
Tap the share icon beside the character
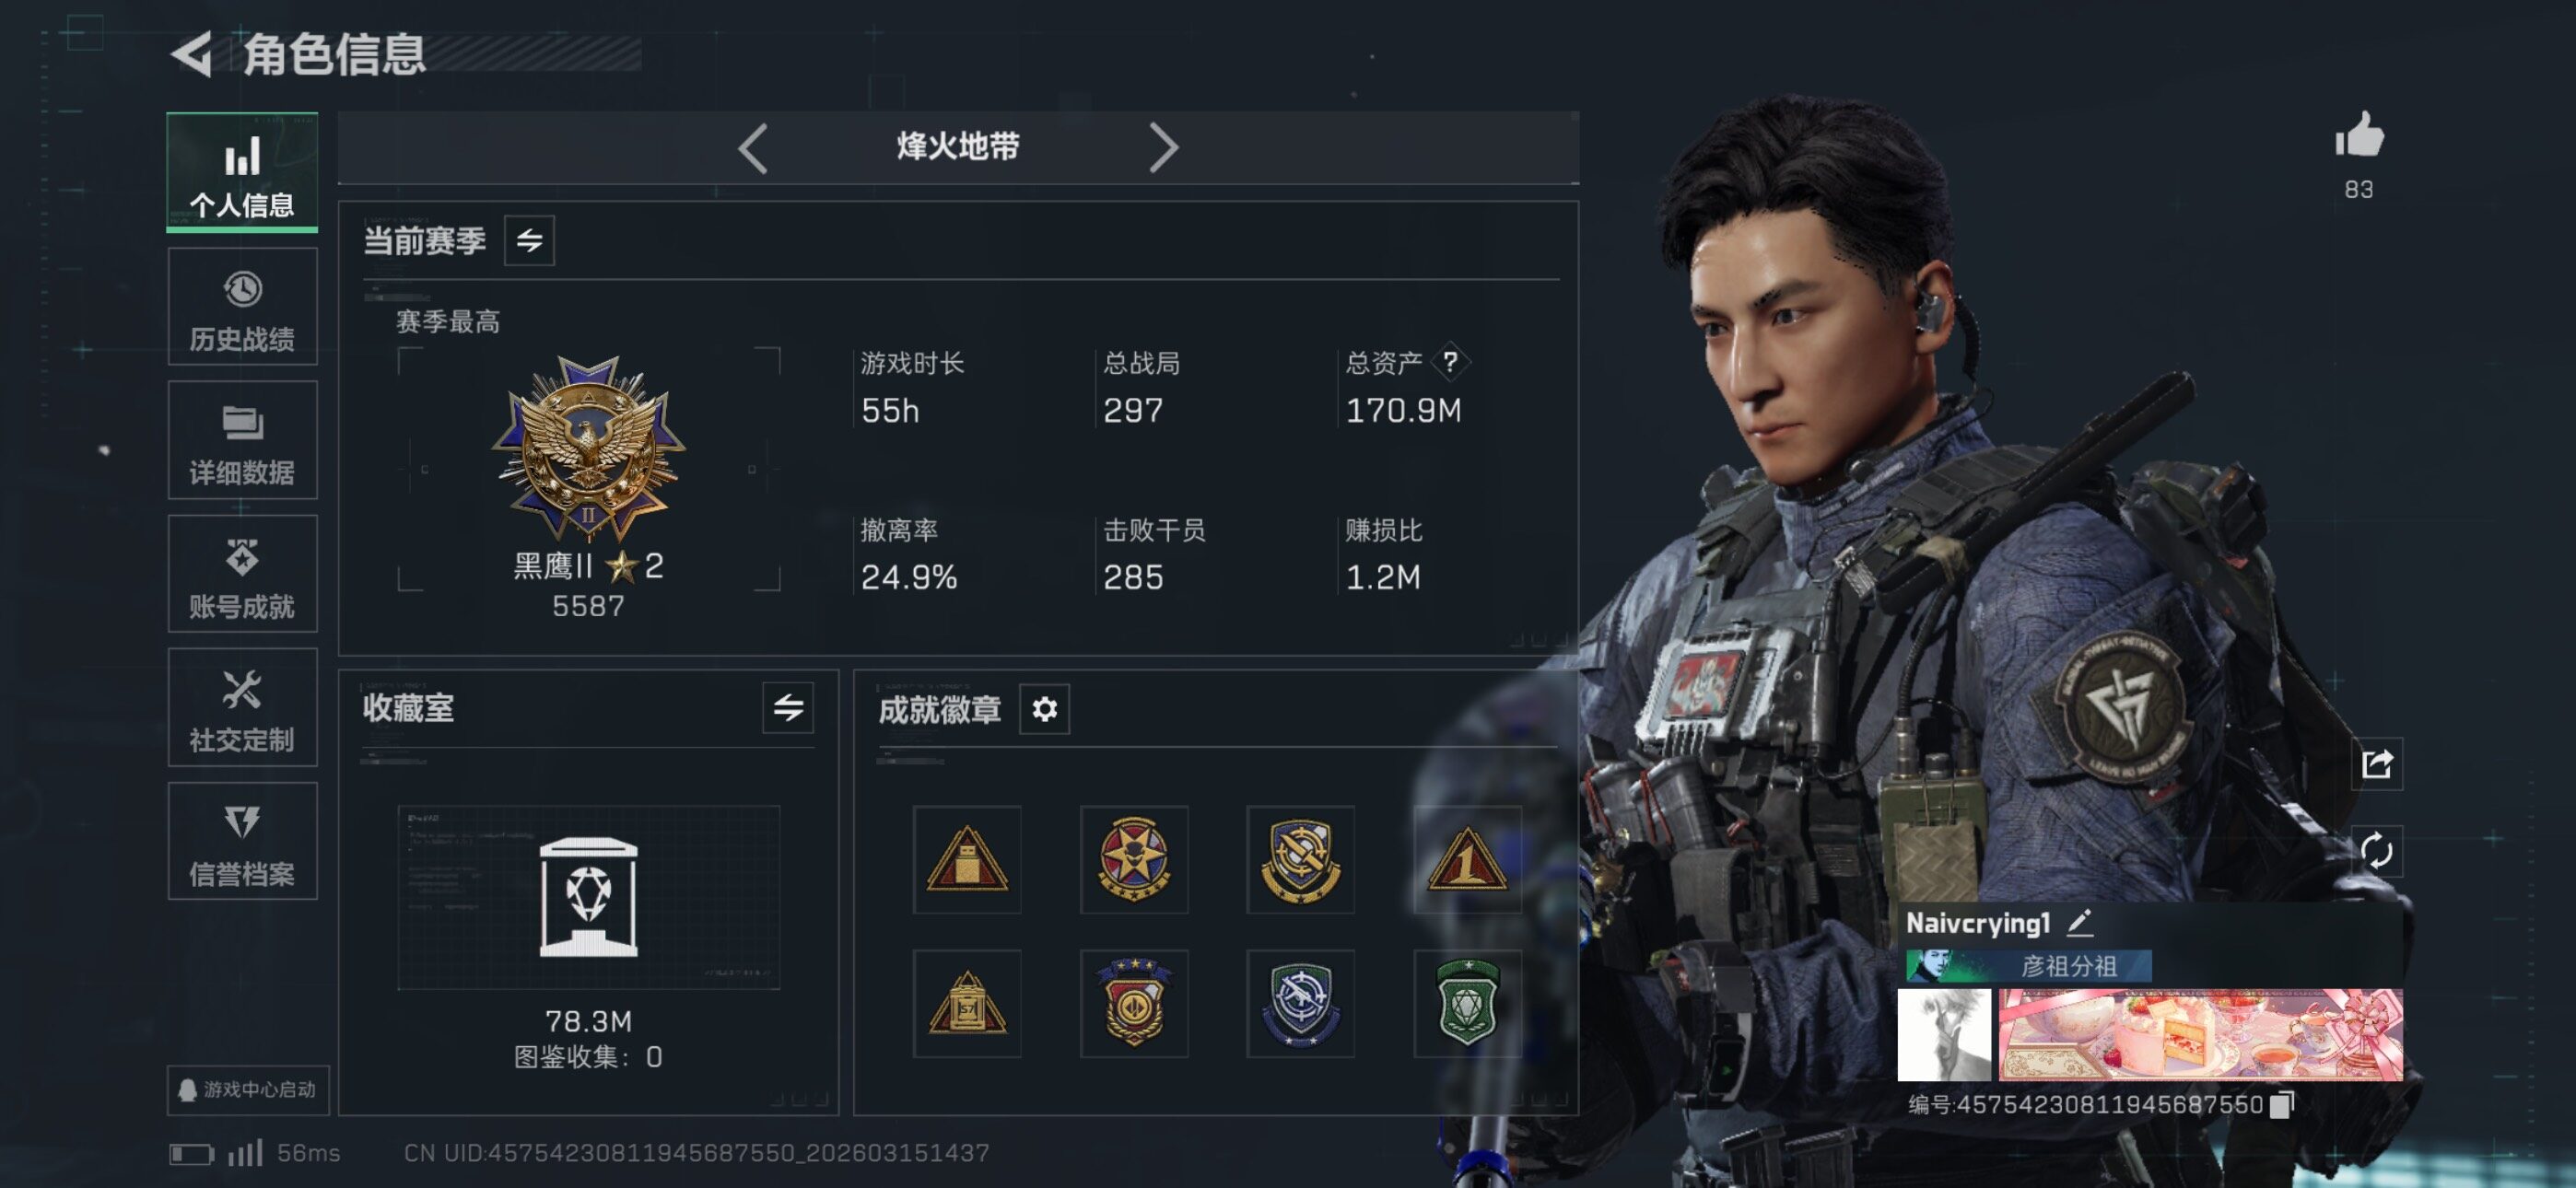click(2376, 764)
